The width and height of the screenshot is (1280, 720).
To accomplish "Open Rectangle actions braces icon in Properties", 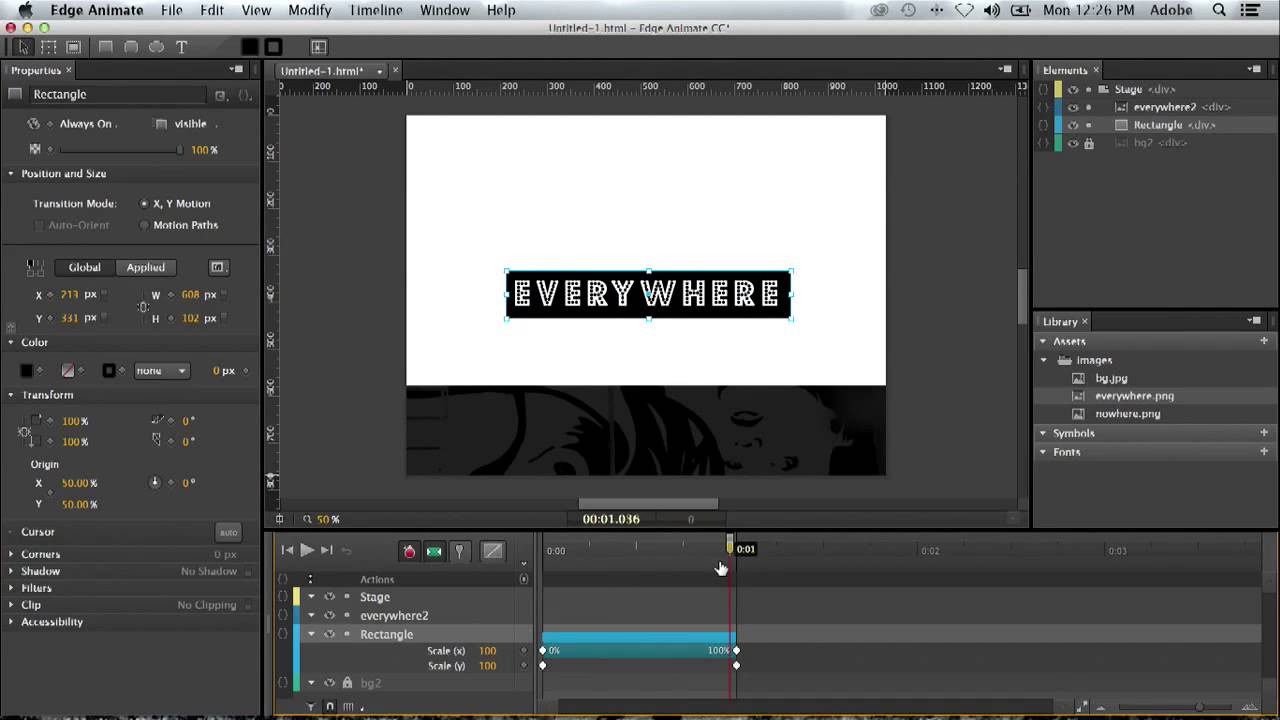I will [244, 95].
